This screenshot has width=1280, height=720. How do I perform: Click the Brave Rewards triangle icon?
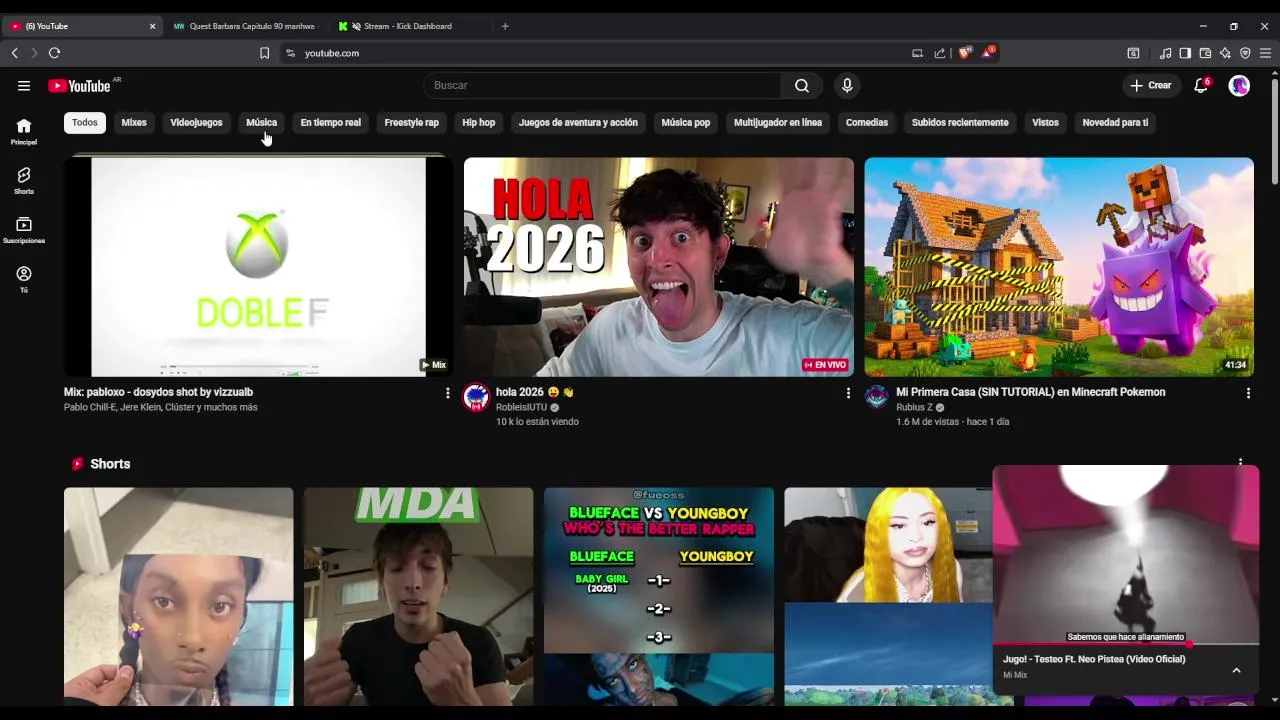coord(987,53)
